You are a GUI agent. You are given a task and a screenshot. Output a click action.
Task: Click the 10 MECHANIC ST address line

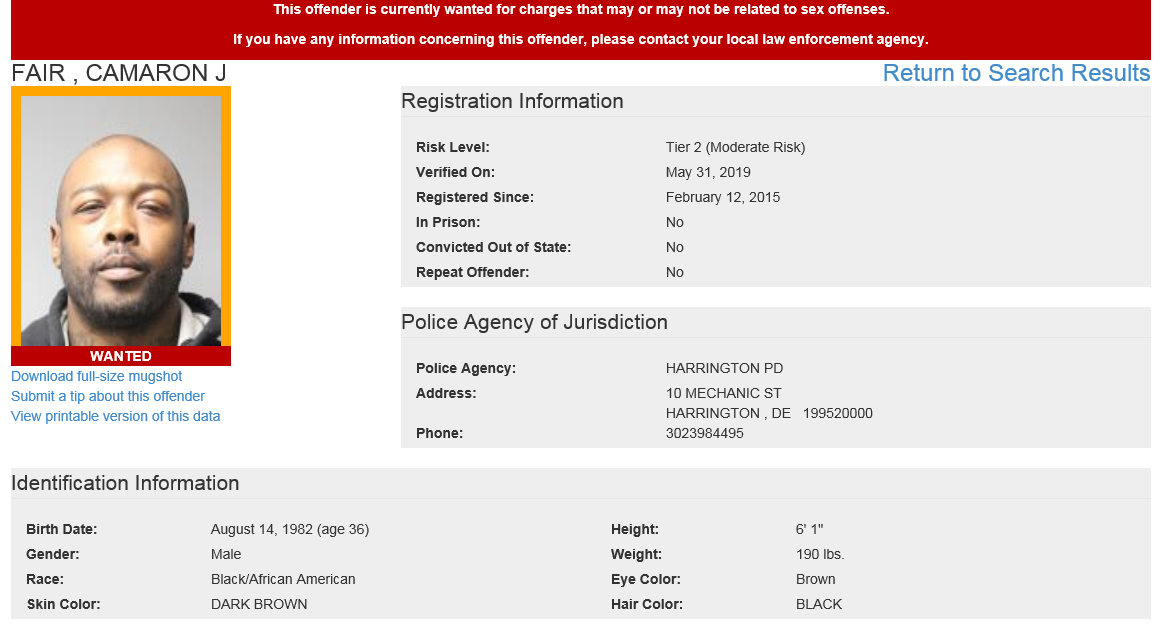[723, 394]
